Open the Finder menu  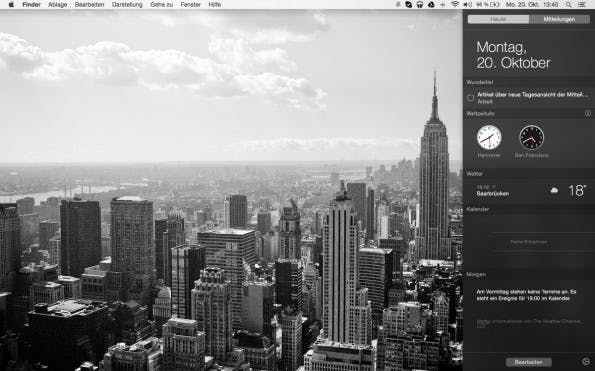[31, 5]
